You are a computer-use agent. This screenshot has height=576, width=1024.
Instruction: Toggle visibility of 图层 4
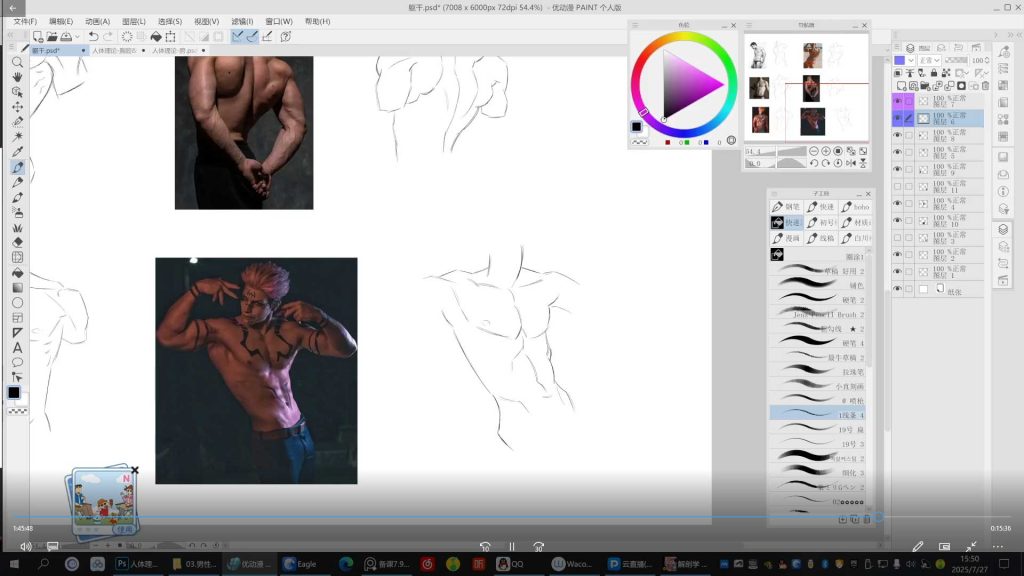(897, 203)
